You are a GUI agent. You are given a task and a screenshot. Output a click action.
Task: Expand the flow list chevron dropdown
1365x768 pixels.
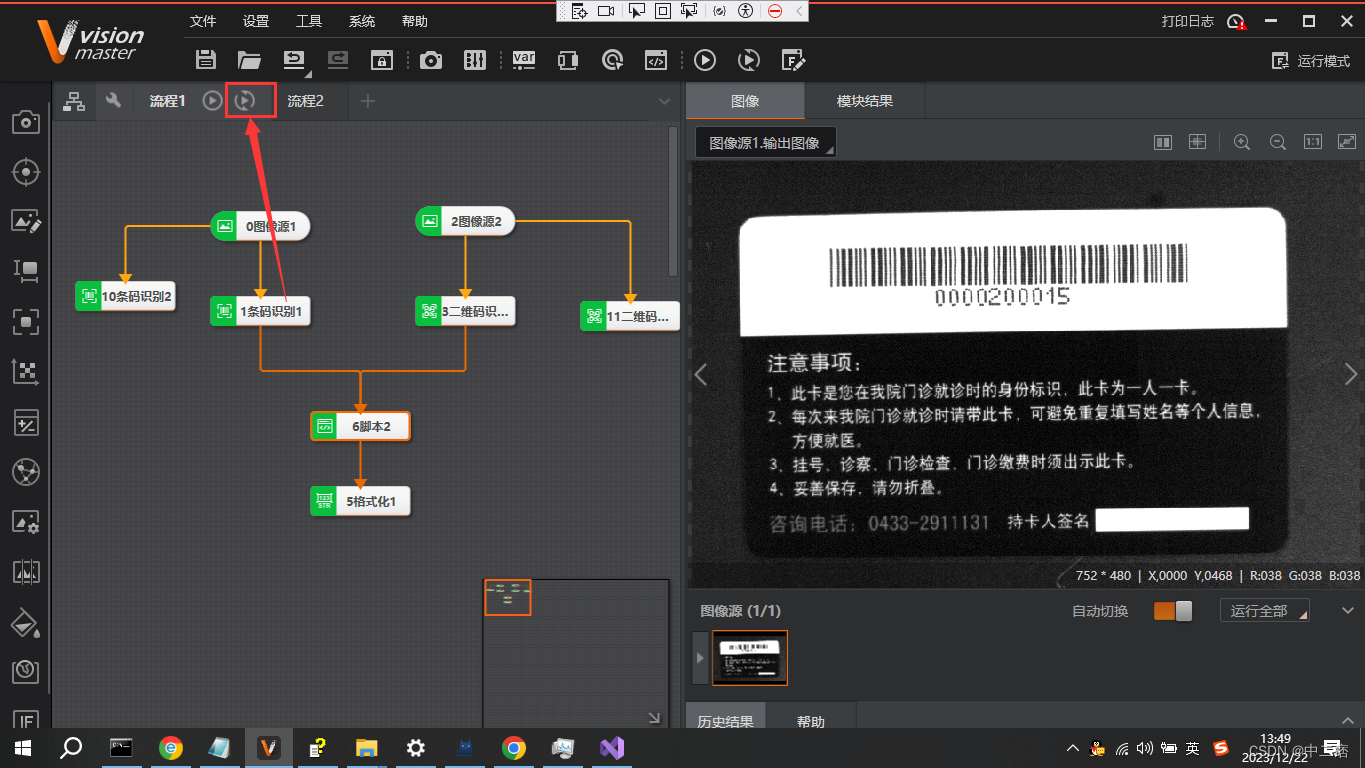665,101
